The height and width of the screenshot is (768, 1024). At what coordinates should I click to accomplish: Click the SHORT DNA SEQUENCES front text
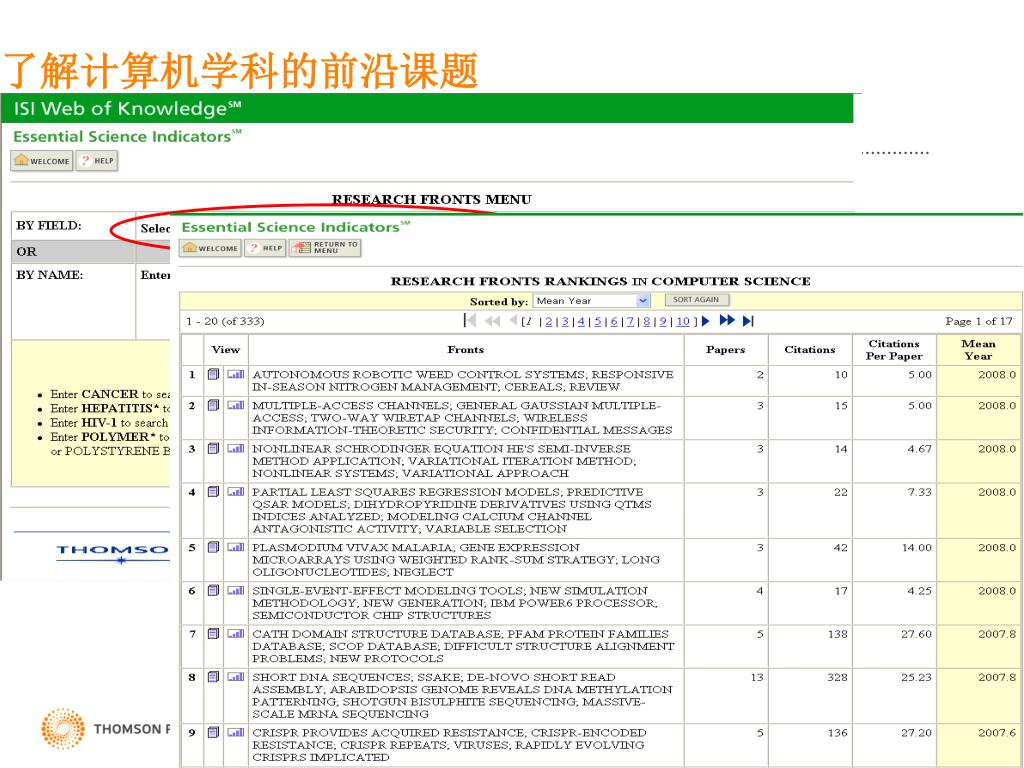462,696
